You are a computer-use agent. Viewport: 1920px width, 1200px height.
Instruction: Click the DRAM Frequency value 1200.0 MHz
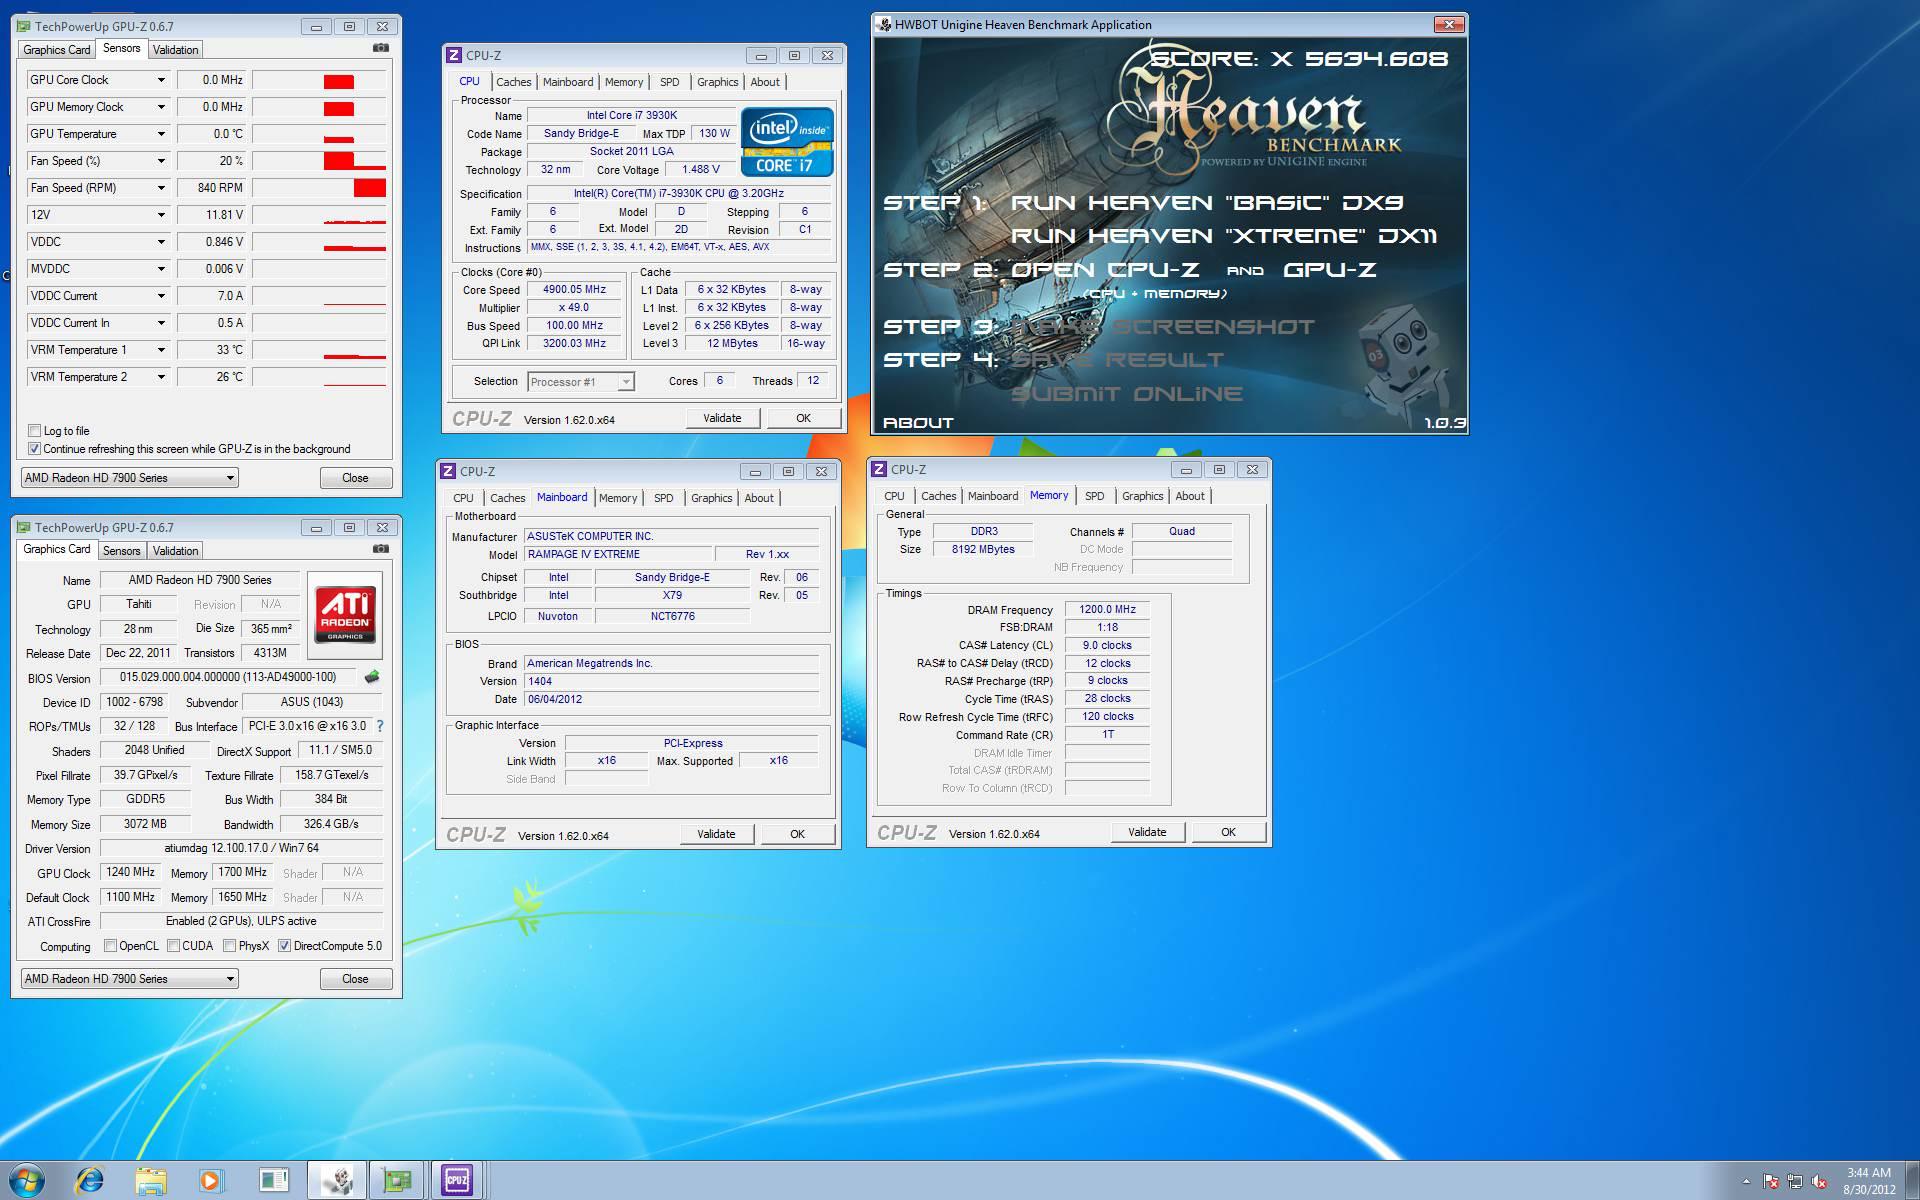pyautogui.click(x=1107, y=609)
